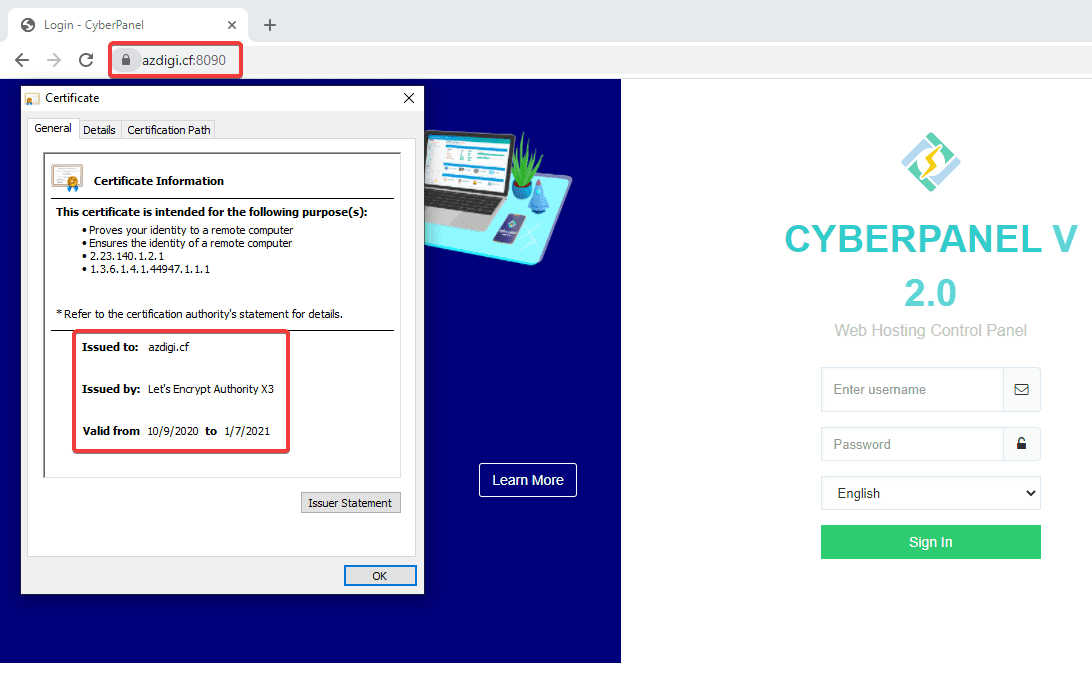Select the General tab
This screenshot has height=694, width=1092.
[53, 128]
